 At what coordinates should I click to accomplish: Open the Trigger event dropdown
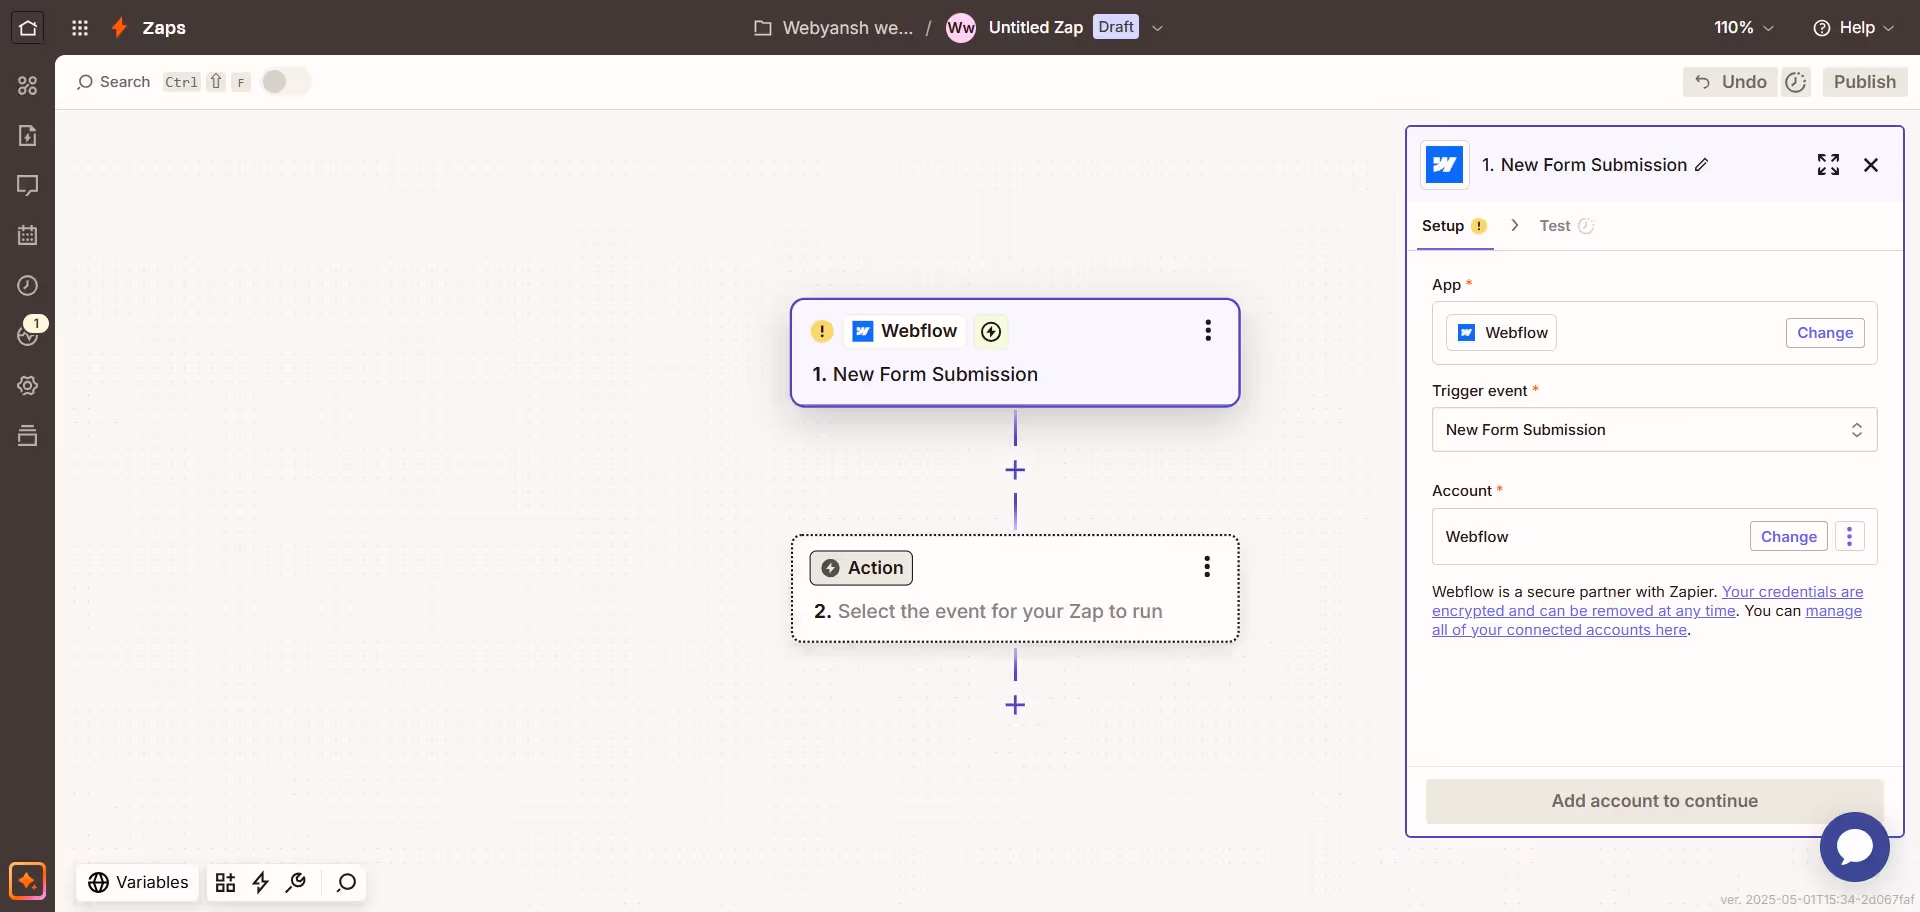(1654, 430)
